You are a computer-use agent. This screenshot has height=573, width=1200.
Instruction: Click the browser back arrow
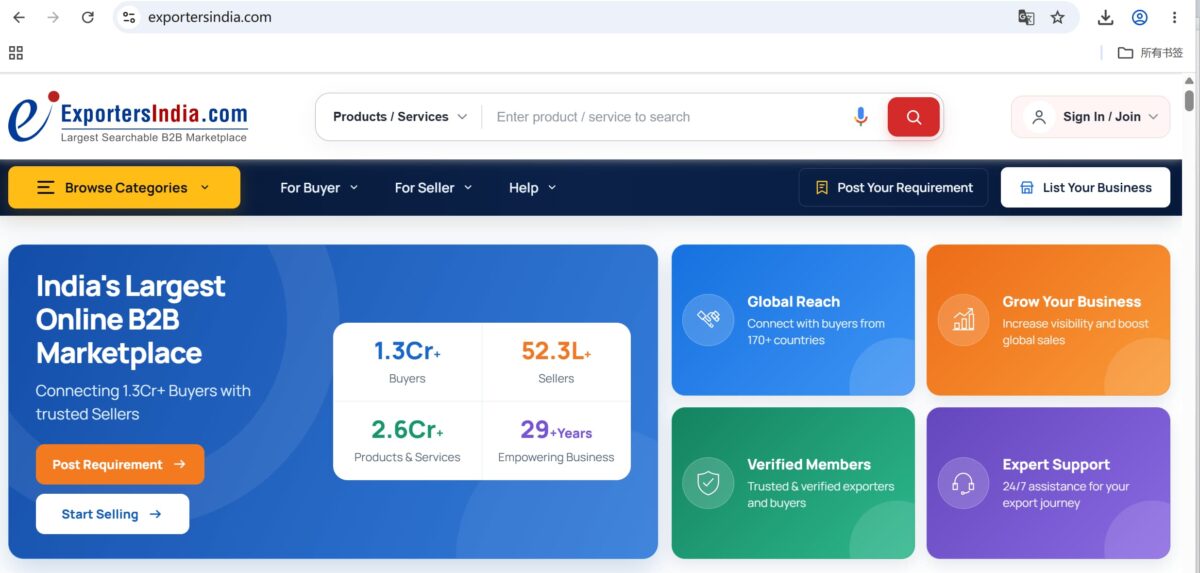[x=19, y=17]
